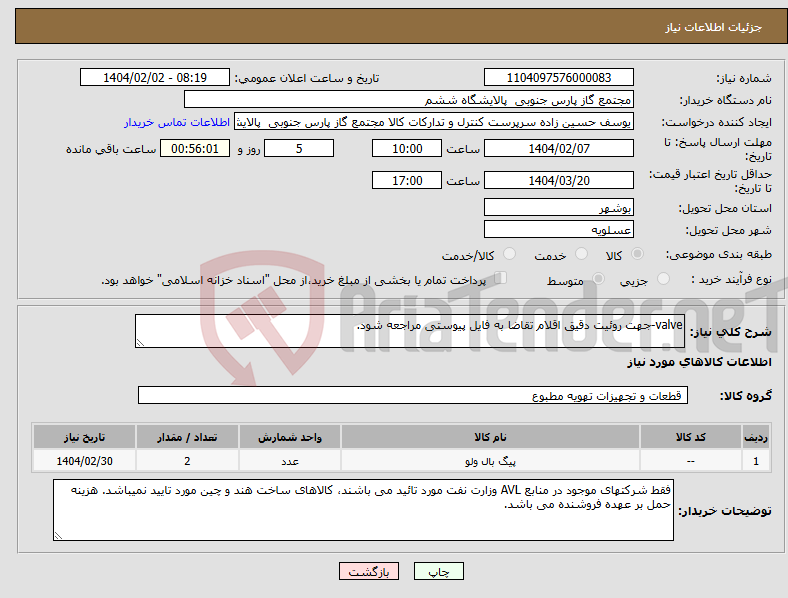
Task: Click the requester field یوسف حسین زاده
Action: 434,122
